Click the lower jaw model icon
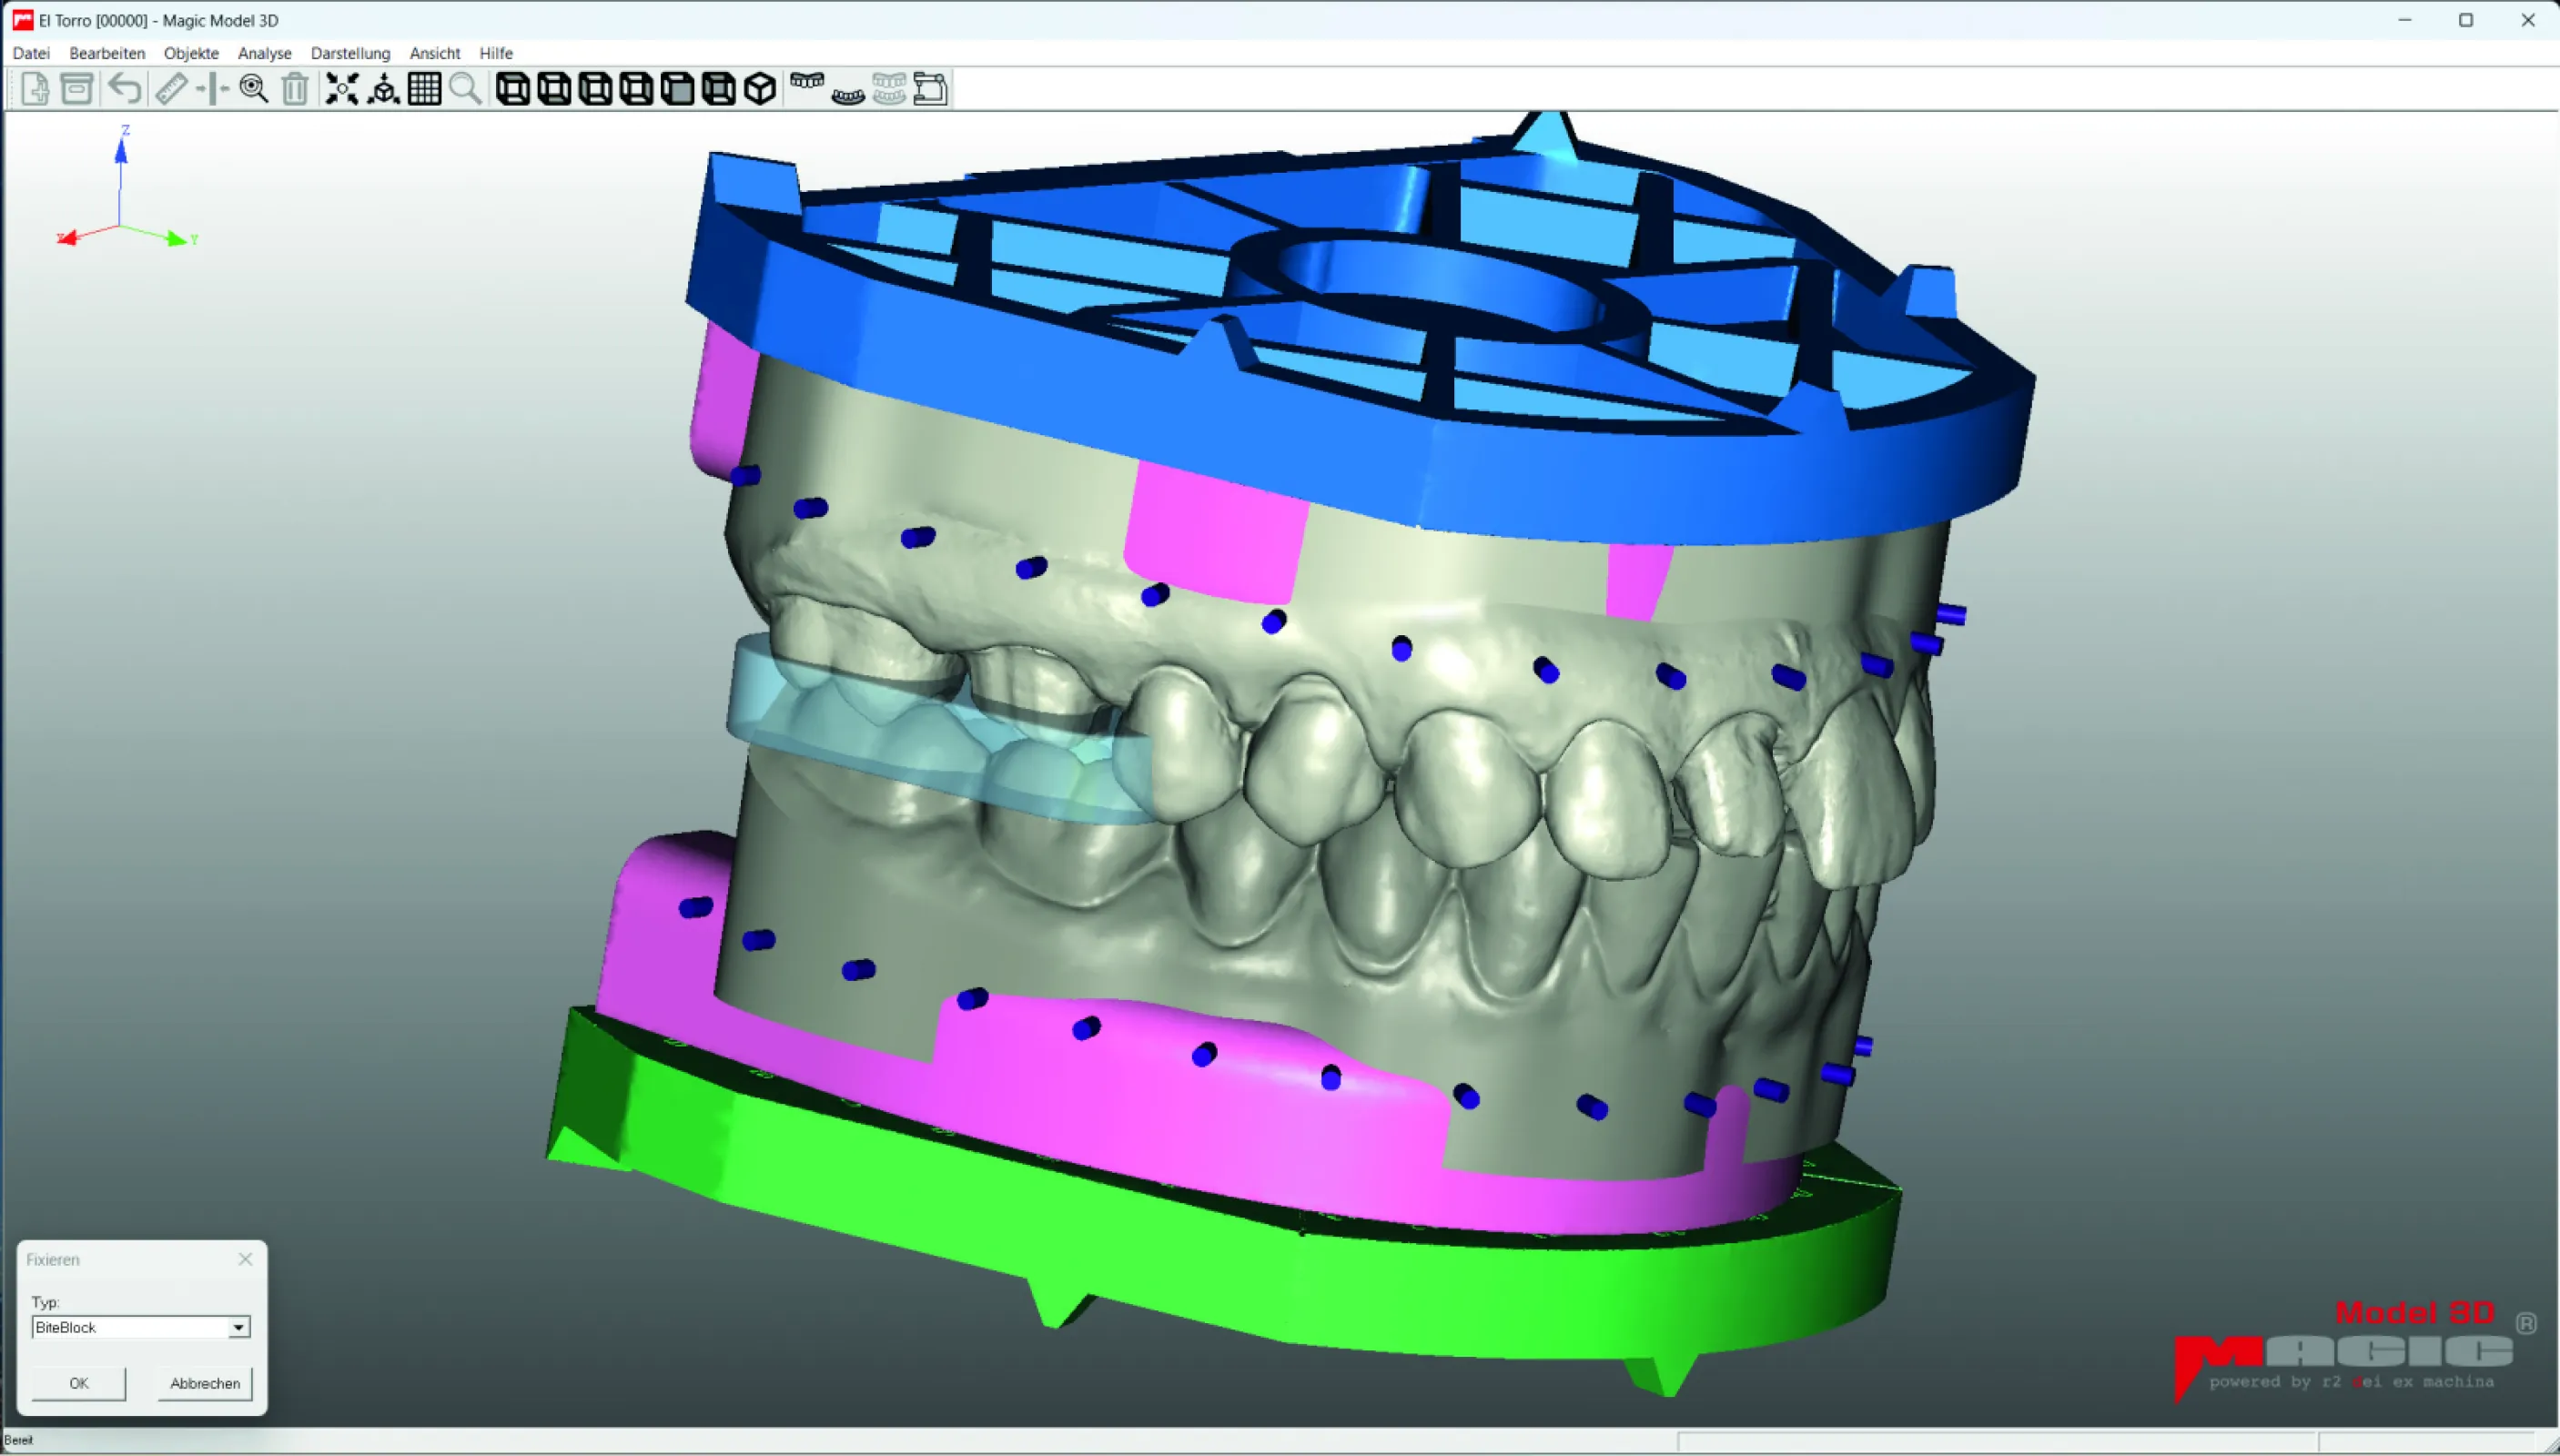The image size is (2560, 1456). (847, 92)
